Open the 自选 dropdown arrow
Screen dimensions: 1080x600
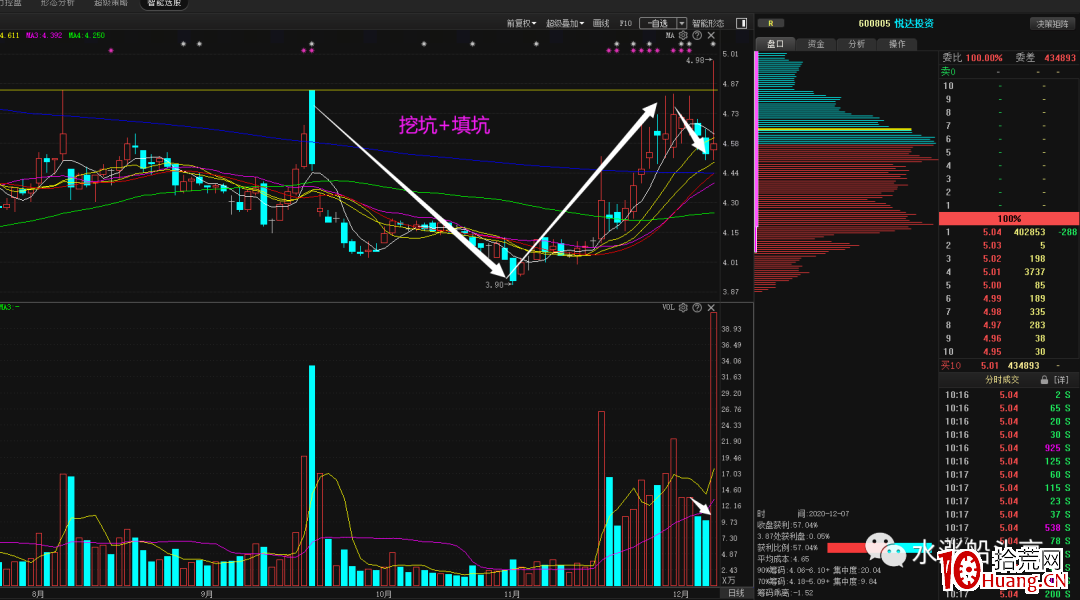(x=682, y=23)
